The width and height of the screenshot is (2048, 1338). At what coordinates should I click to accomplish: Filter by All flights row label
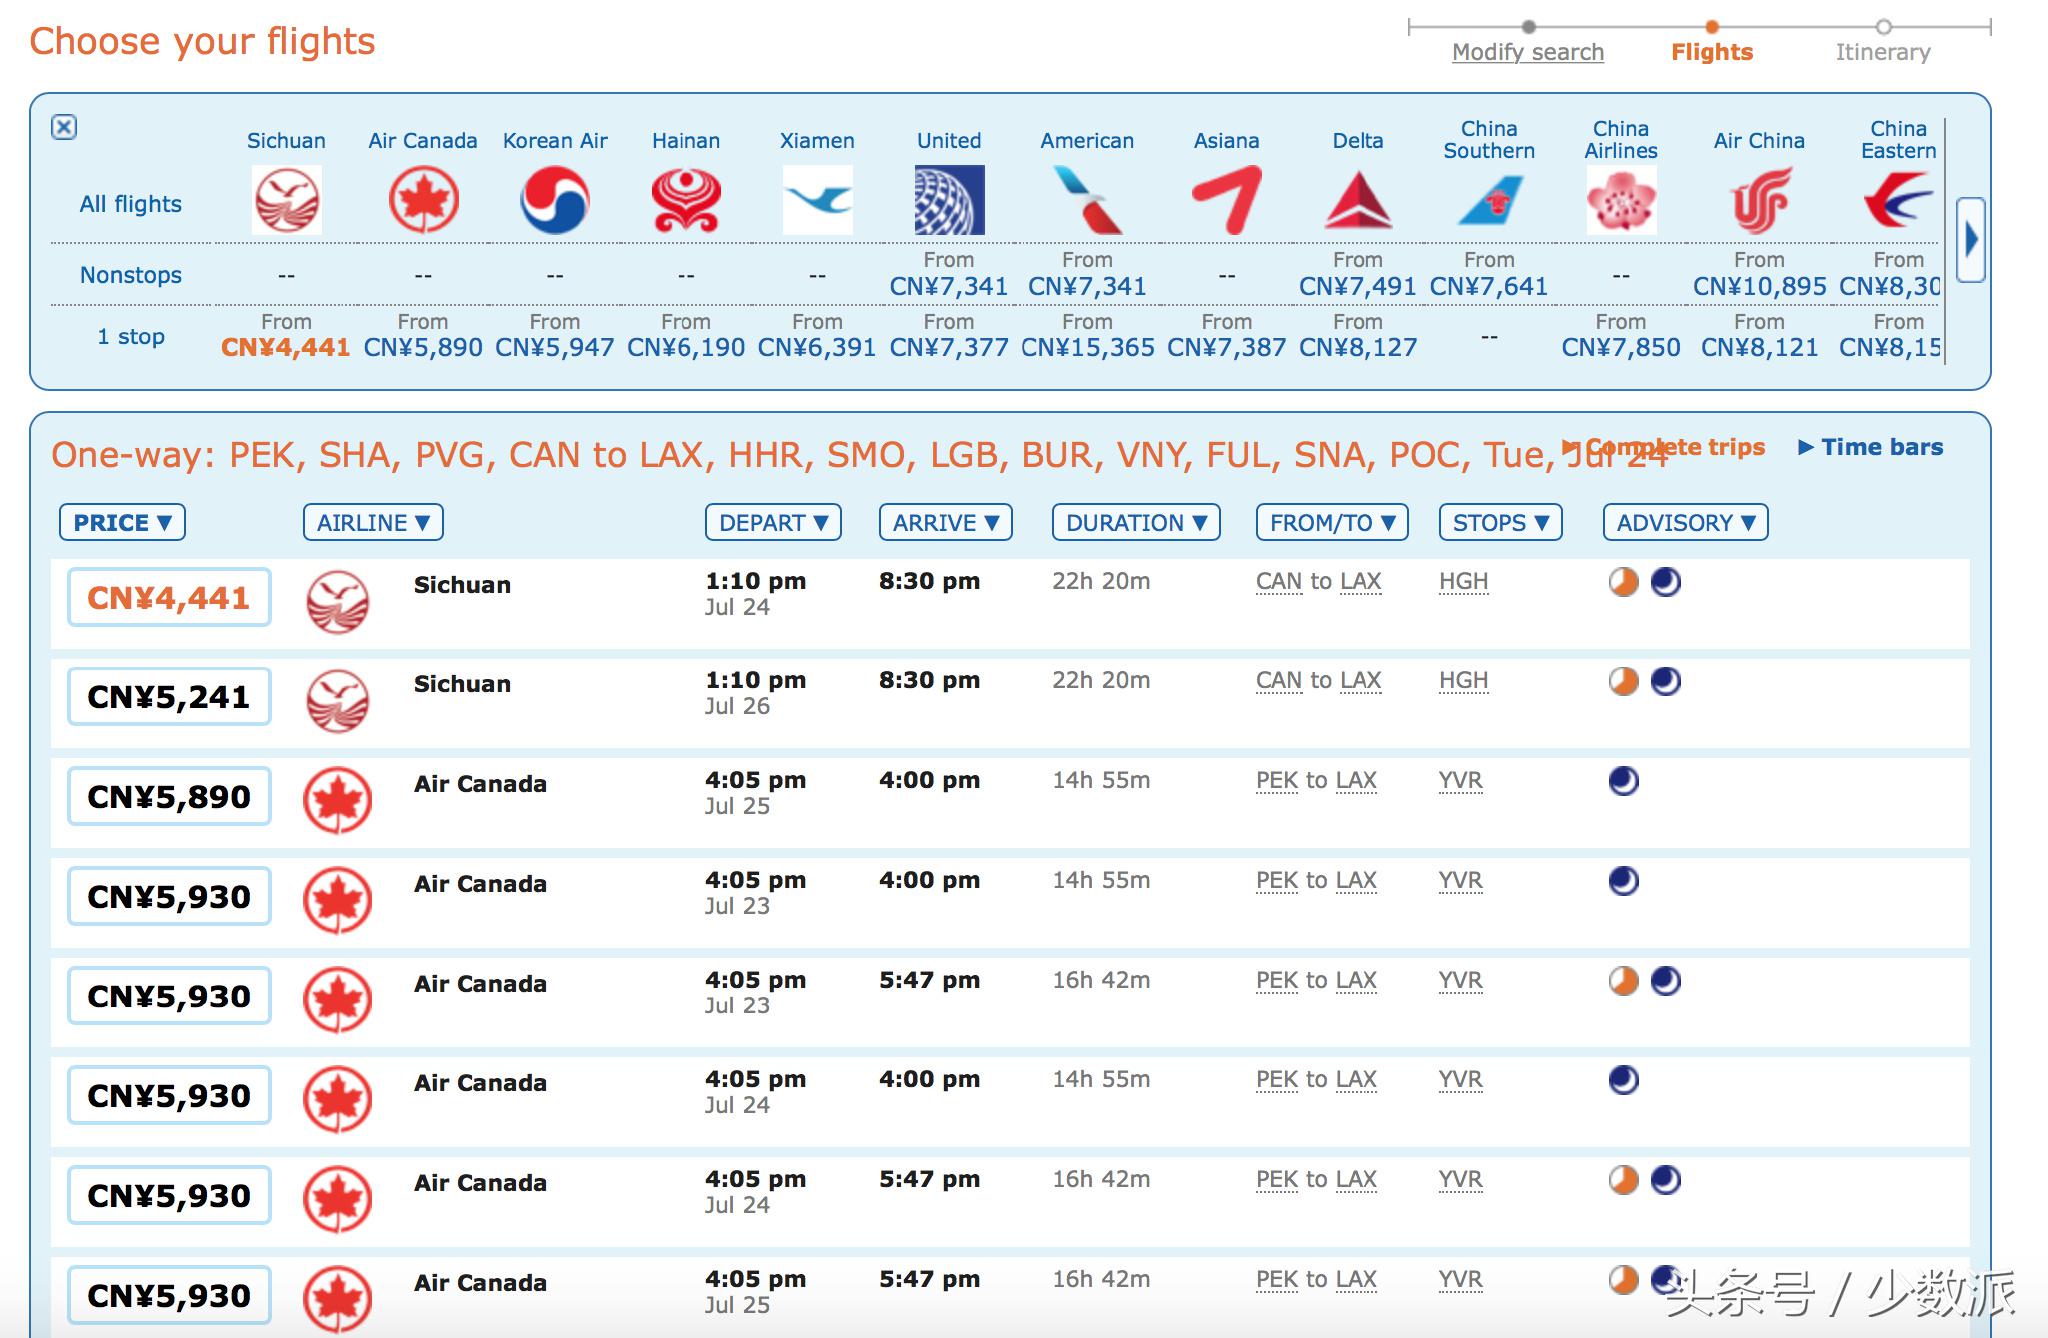point(130,204)
